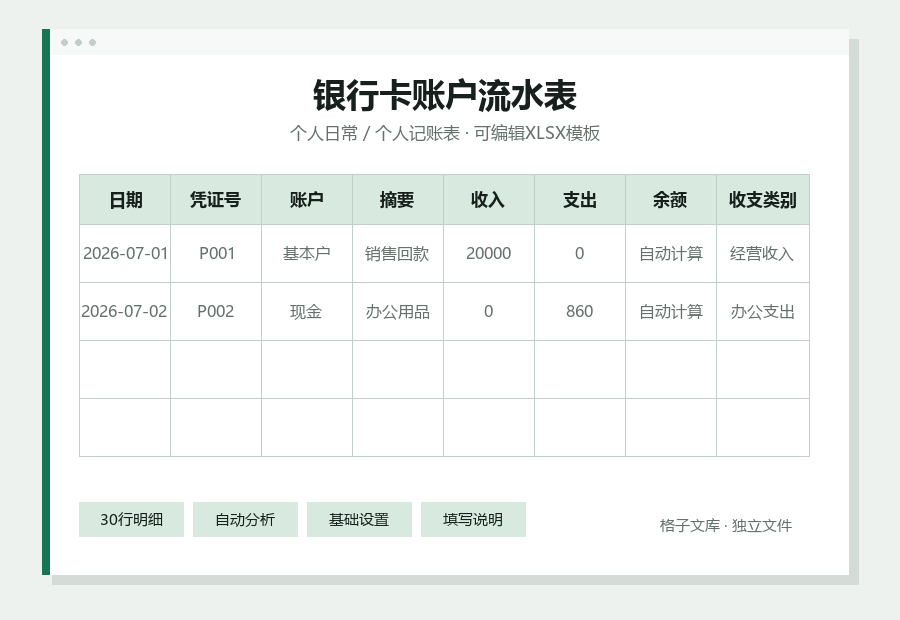Click the expense cell in the P001 row
The height and width of the screenshot is (620, 900).
580,254
